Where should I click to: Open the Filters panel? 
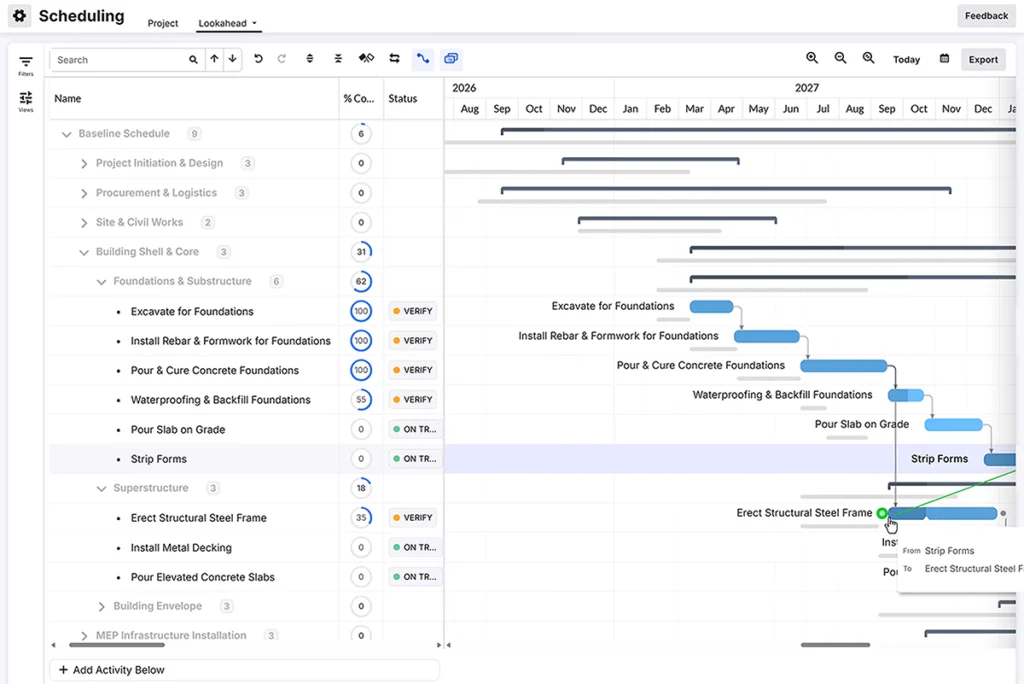pos(25,65)
